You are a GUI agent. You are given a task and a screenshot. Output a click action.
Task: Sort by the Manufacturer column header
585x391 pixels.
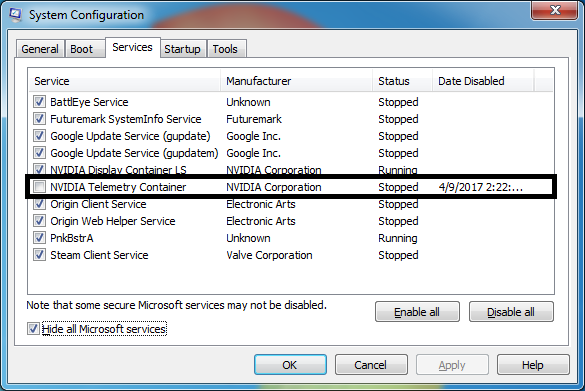point(297,81)
